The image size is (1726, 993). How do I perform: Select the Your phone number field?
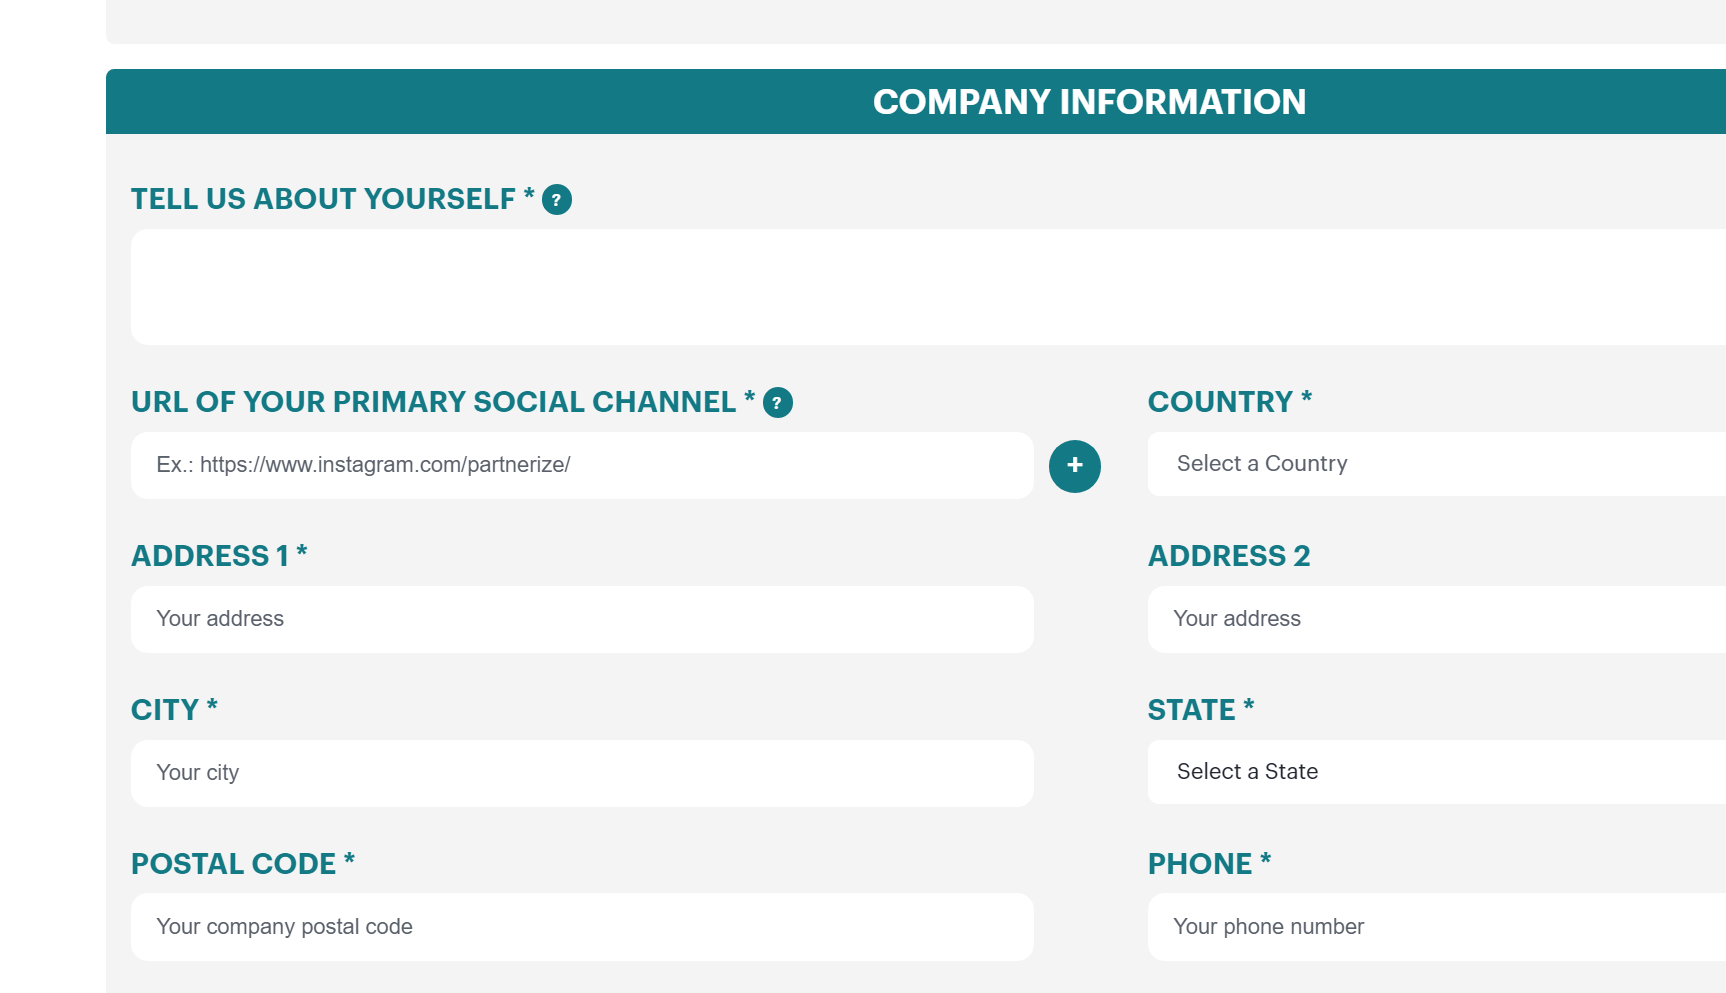(1436, 928)
